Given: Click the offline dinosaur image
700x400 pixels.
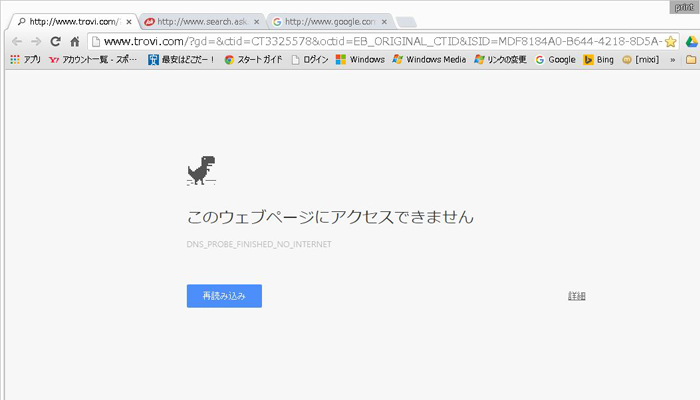Looking at the screenshot, I should click(x=201, y=171).
